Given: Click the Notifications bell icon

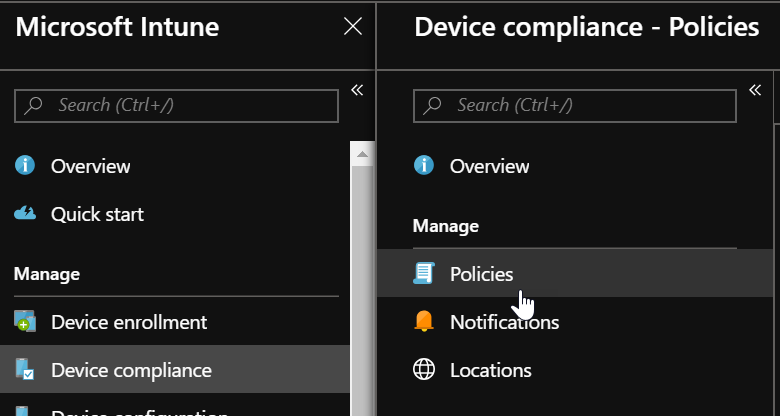Looking at the screenshot, I should point(424,322).
